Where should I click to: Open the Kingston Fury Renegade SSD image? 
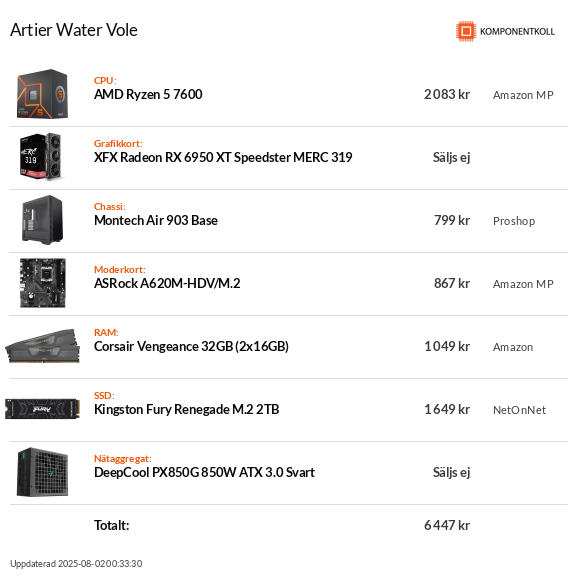coord(42,409)
